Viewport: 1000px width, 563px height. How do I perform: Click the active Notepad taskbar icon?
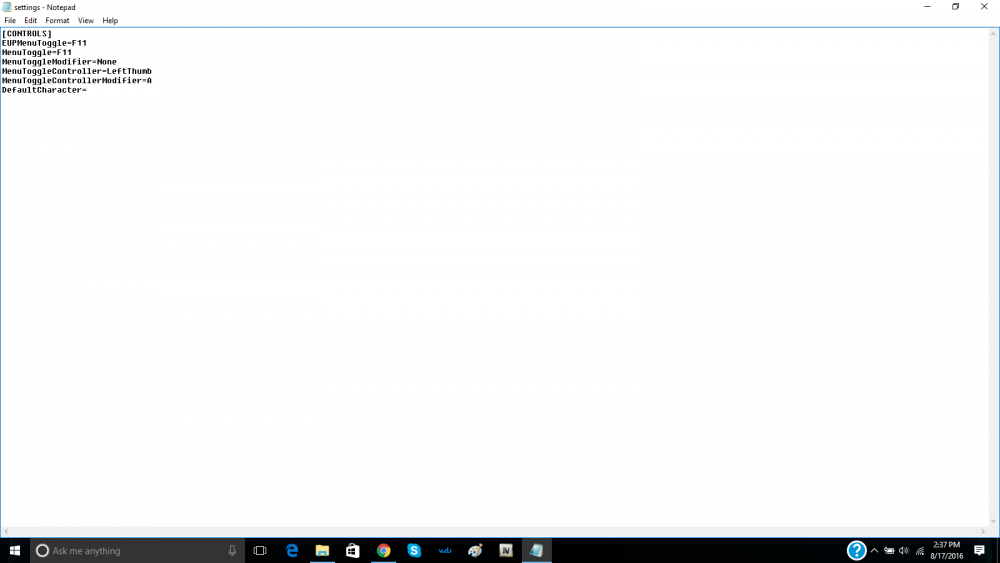click(536, 550)
